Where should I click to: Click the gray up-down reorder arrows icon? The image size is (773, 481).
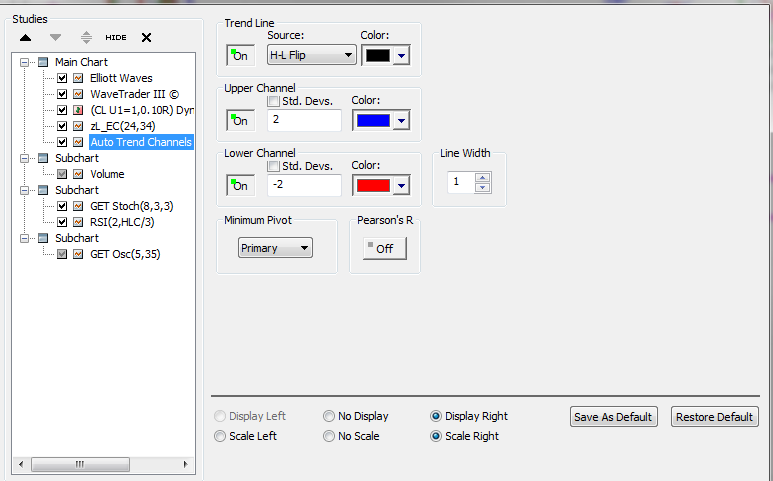[x=86, y=37]
